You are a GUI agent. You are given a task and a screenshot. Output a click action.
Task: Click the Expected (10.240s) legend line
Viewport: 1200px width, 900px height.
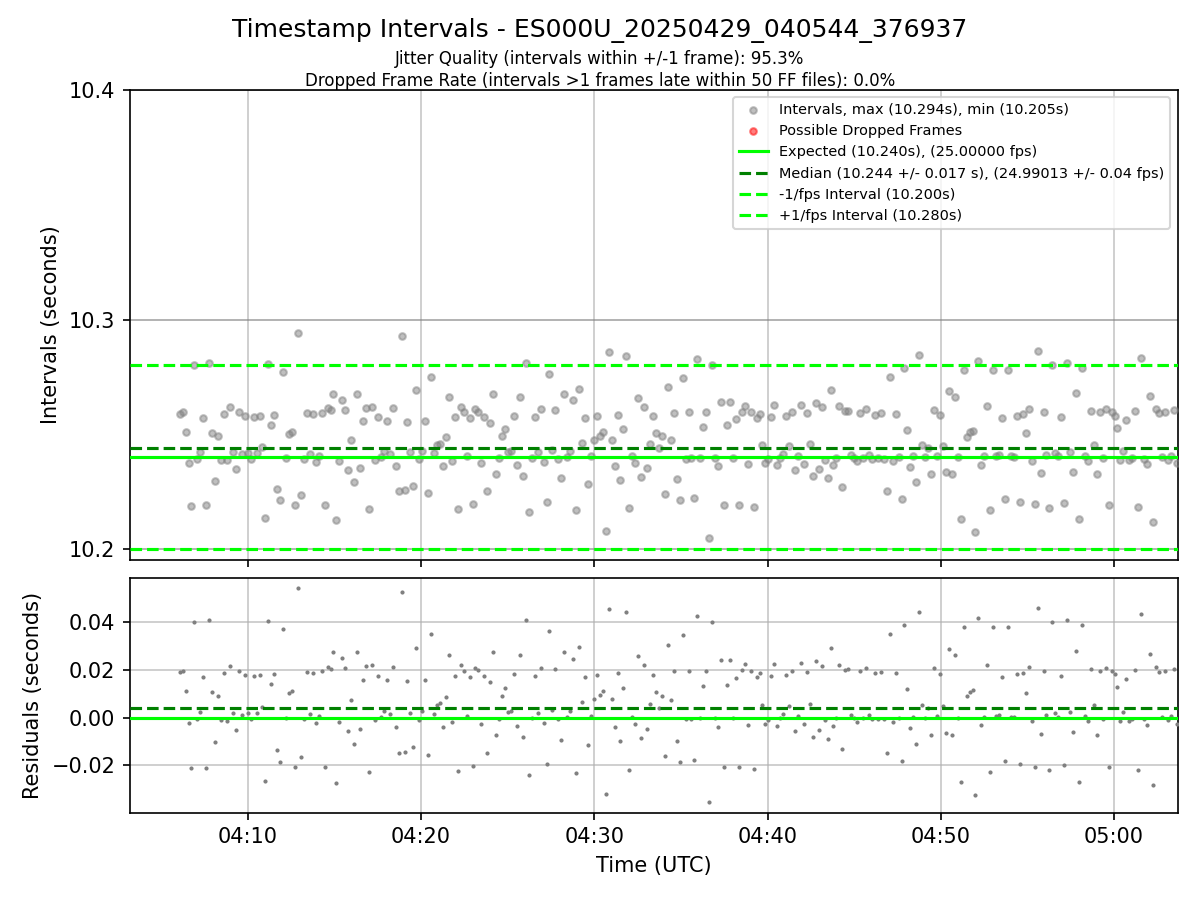coord(754,151)
